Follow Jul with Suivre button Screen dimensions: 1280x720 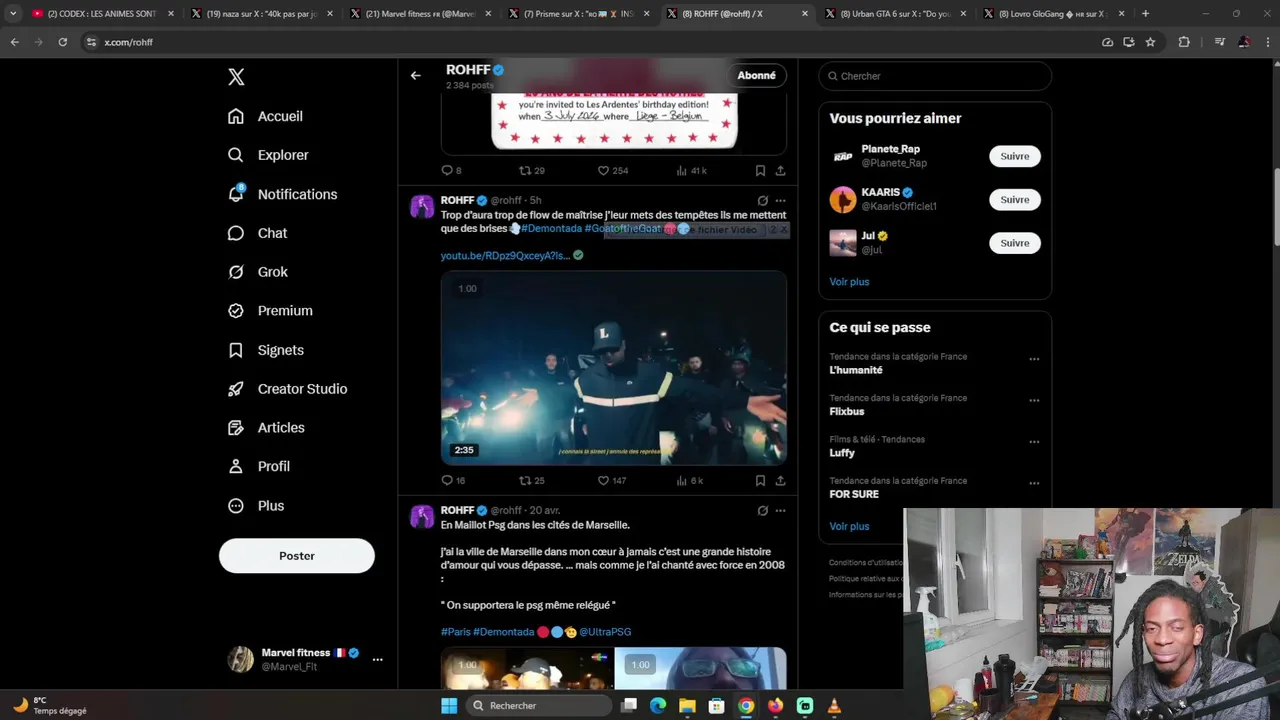click(1015, 243)
